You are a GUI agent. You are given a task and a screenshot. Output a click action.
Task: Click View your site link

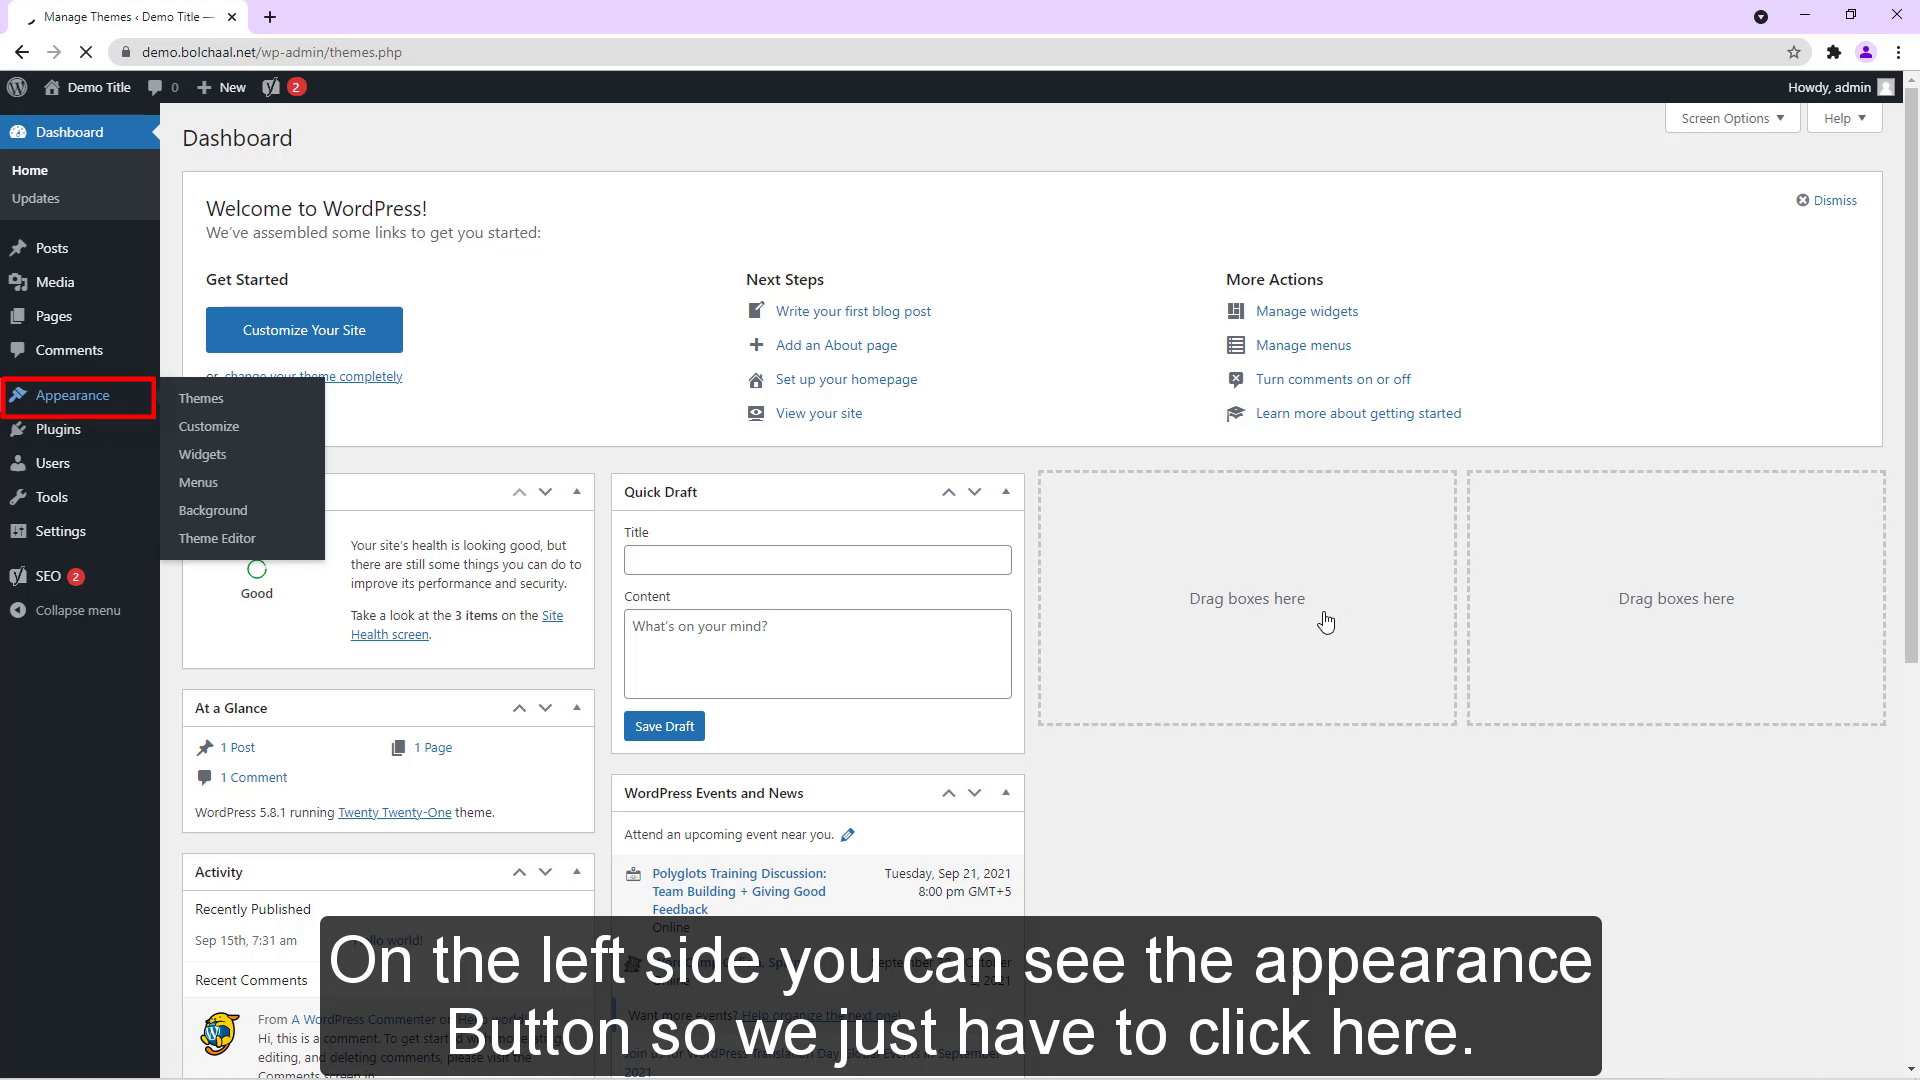tap(819, 413)
